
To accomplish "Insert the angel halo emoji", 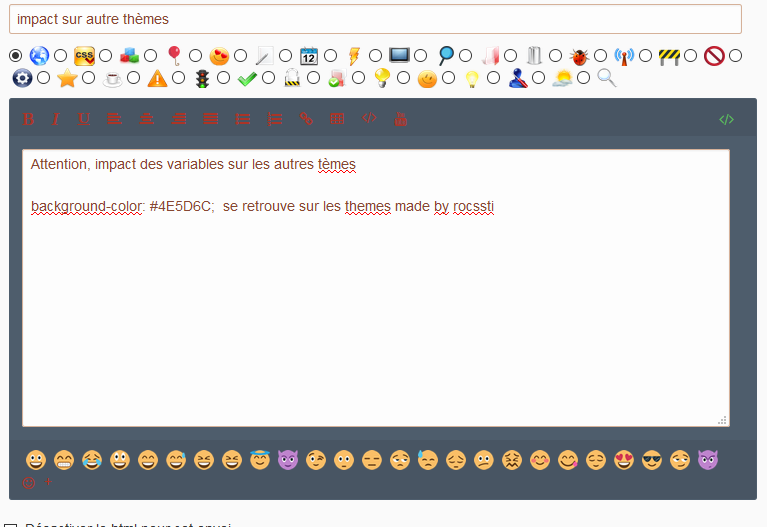I will (x=260, y=460).
